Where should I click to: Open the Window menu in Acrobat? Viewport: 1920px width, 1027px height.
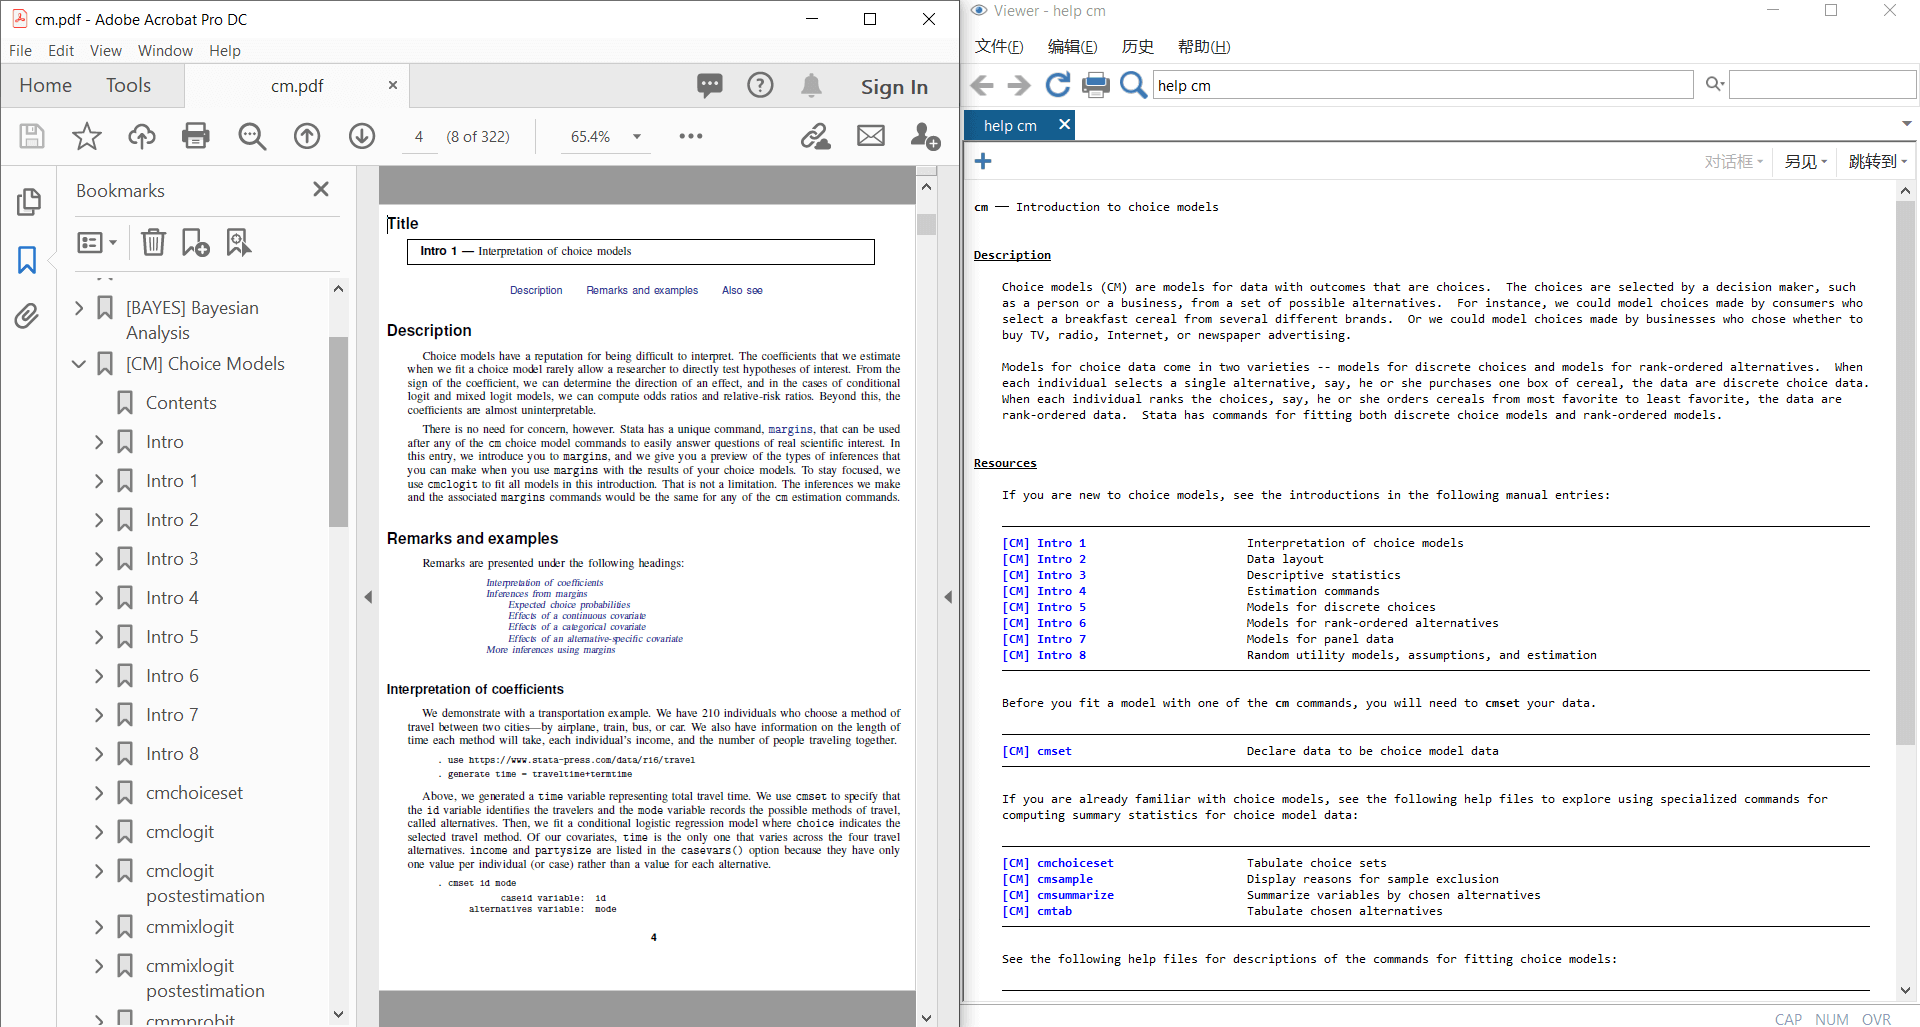[165, 51]
